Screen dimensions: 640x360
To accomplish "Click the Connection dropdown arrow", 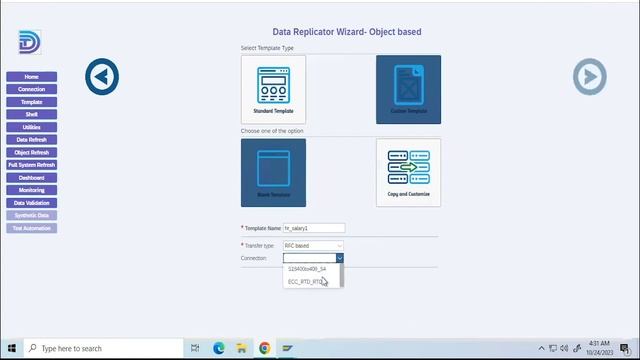I will (x=340, y=258).
